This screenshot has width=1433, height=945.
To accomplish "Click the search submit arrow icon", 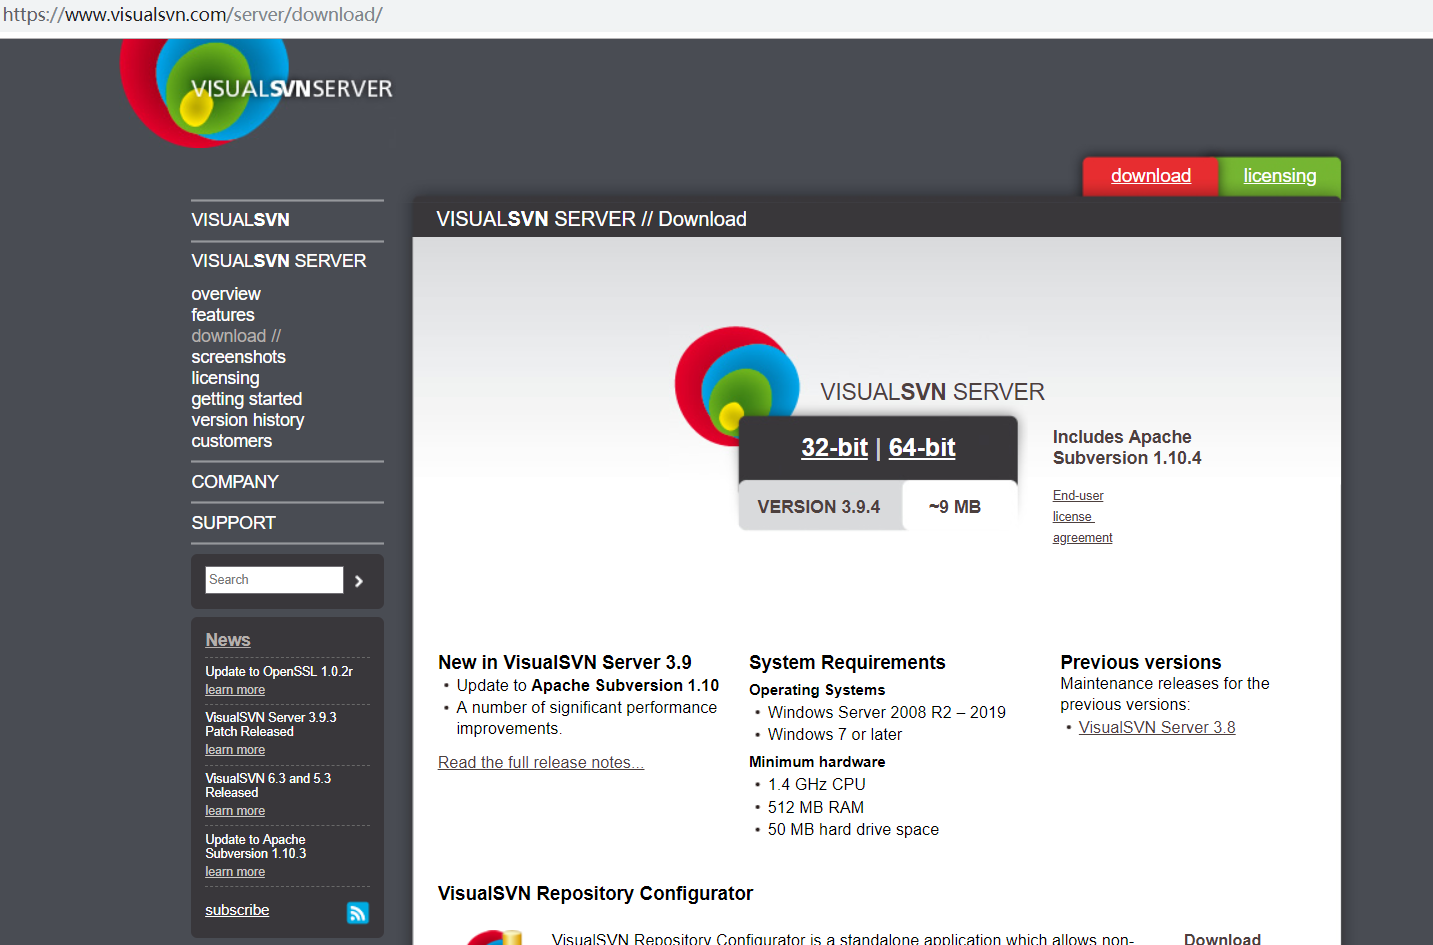I will (x=359, y=581).
